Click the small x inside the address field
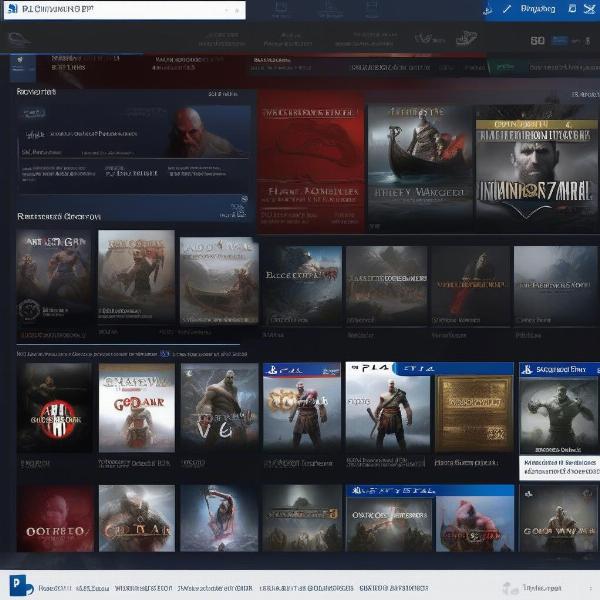The height and width of the screenshot is (600, 600). pos(237,10)
